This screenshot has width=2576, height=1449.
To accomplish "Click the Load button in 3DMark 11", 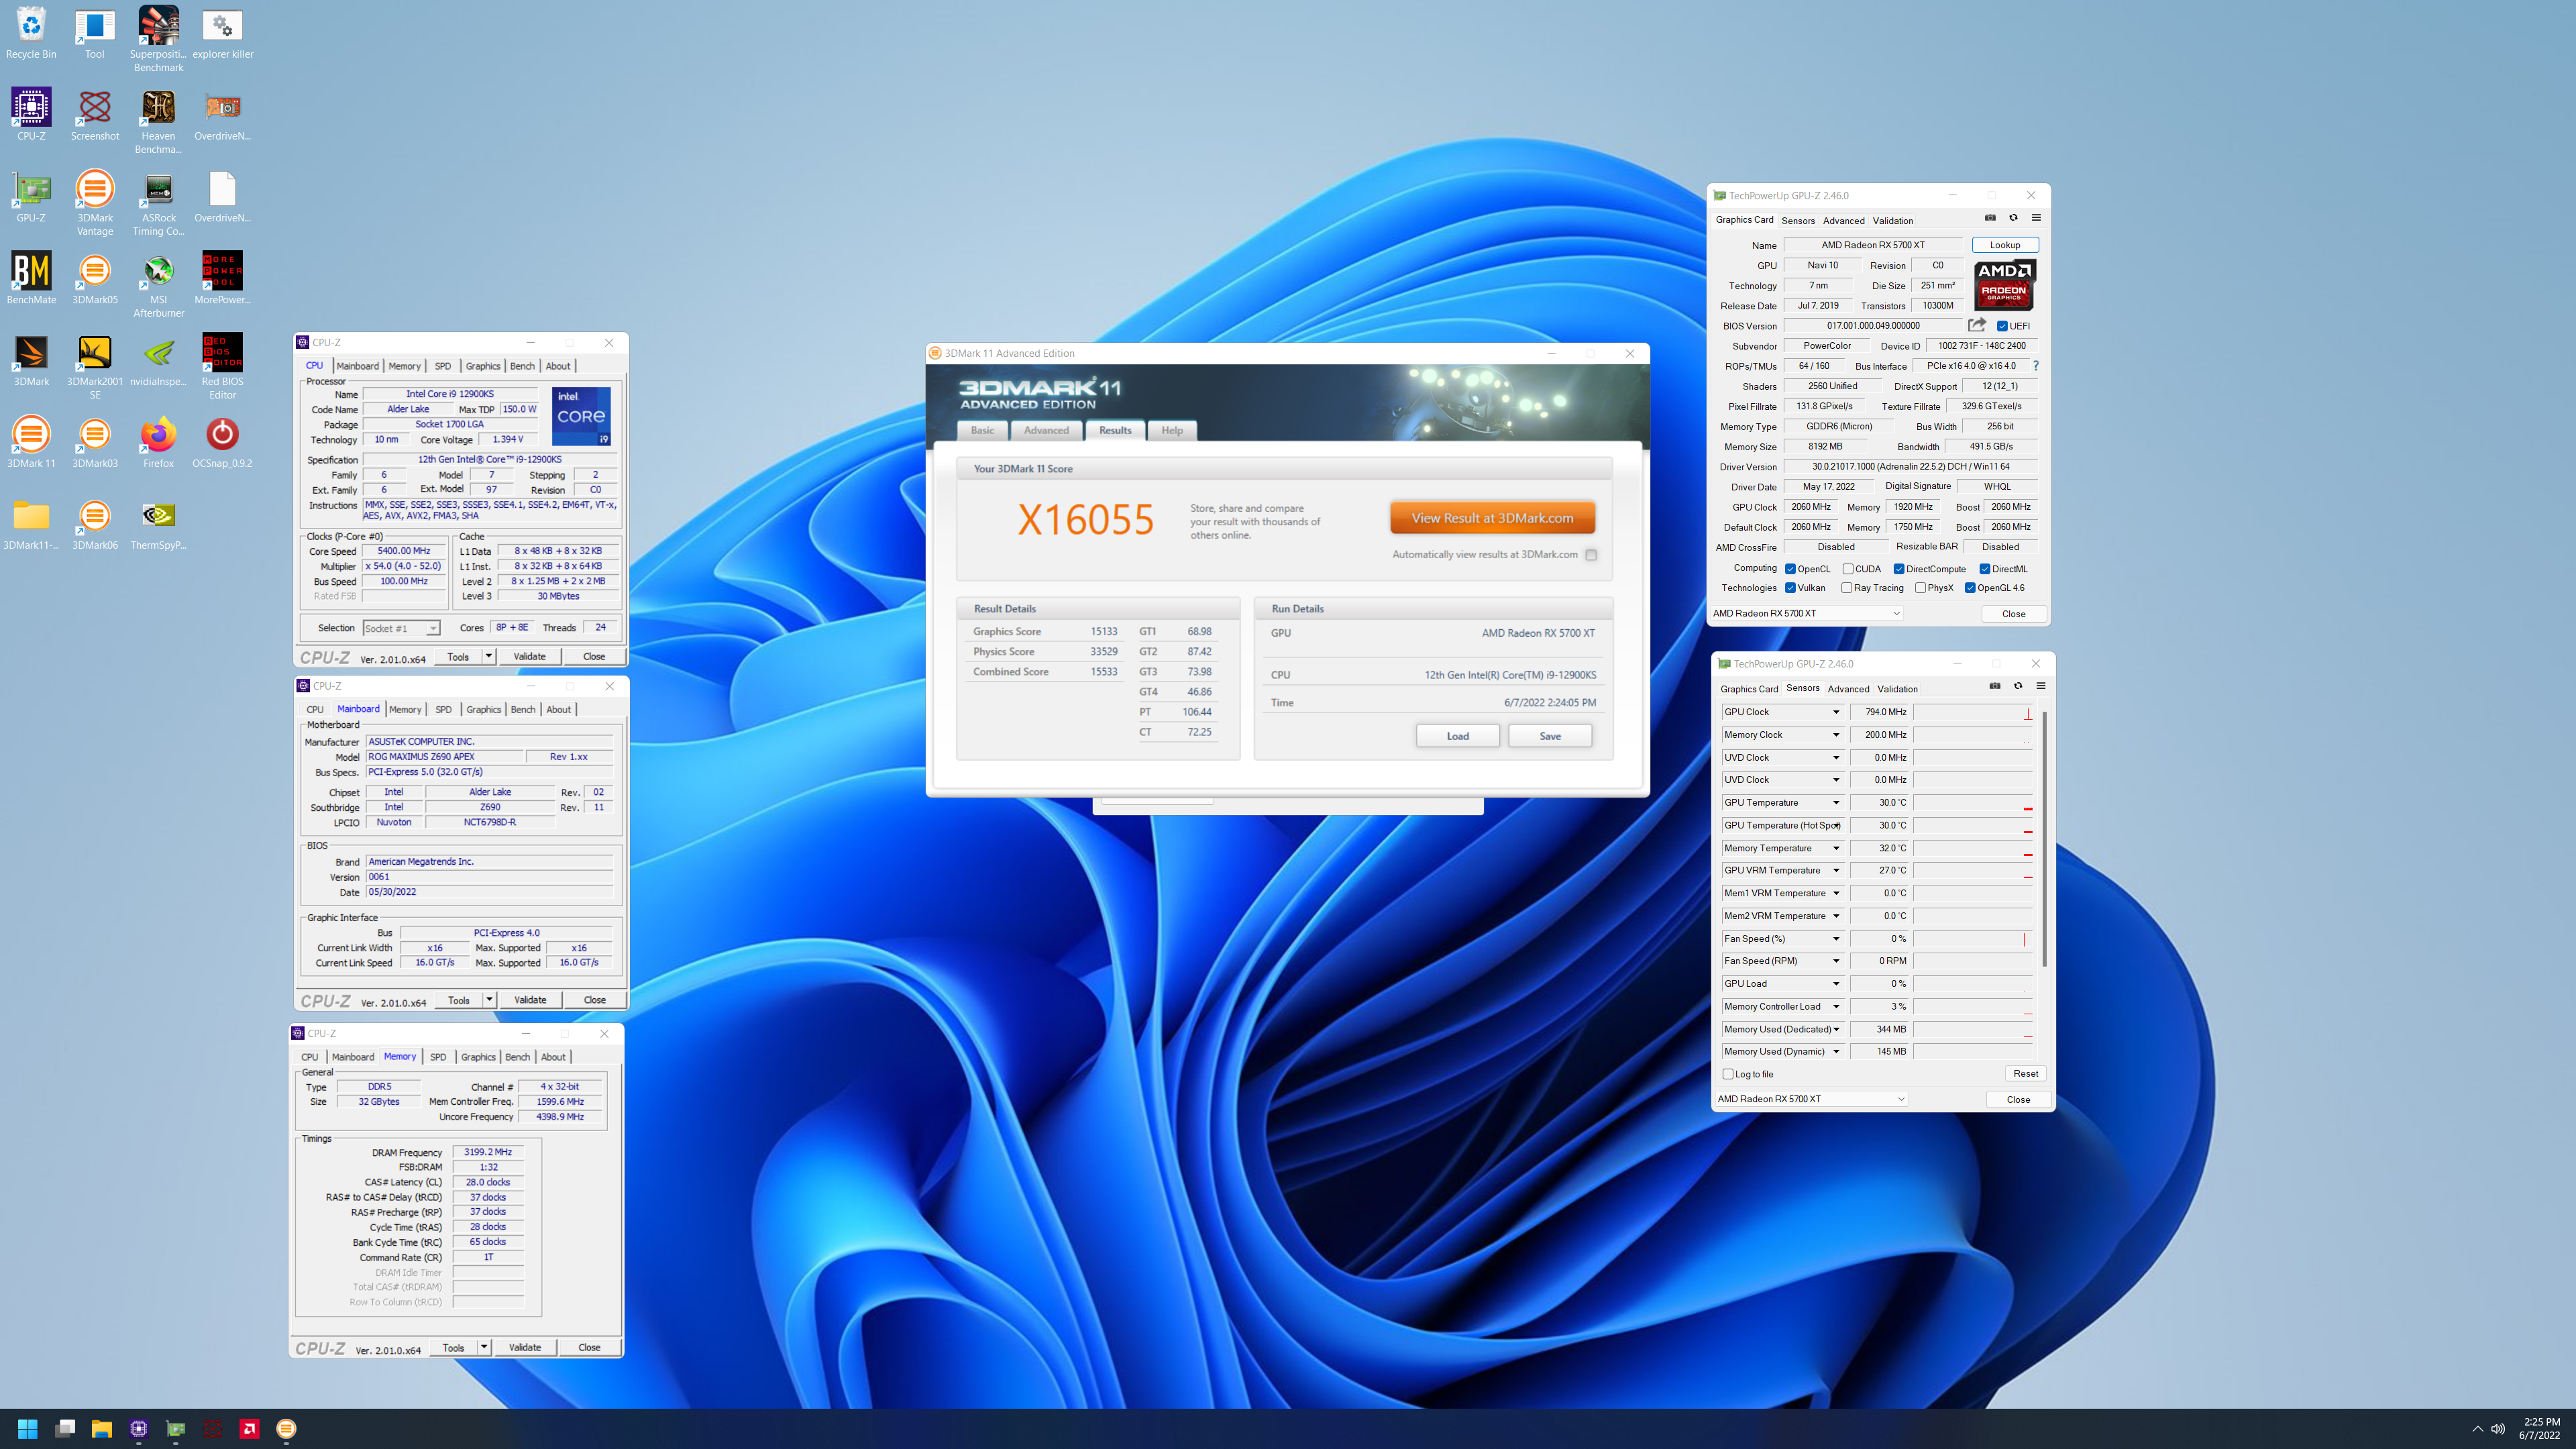I will coord(1457,736).
